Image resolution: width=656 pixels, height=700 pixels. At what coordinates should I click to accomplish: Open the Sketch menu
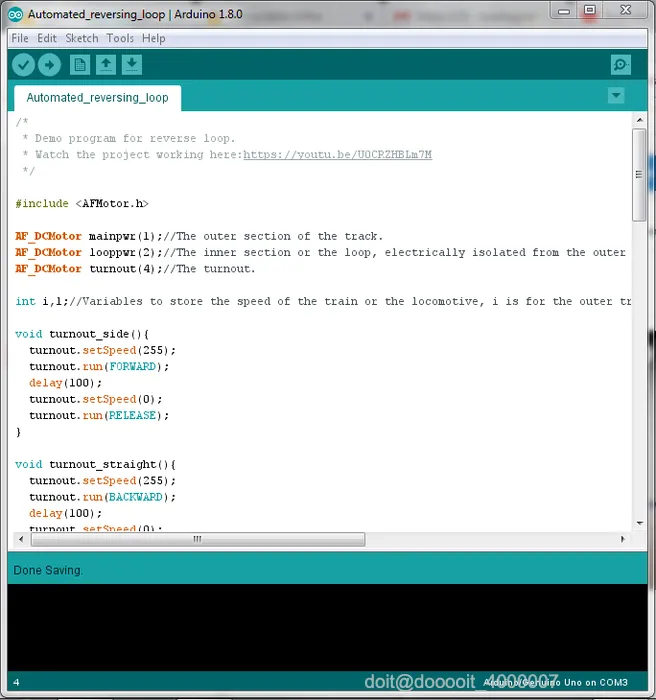tap(82, 38)
